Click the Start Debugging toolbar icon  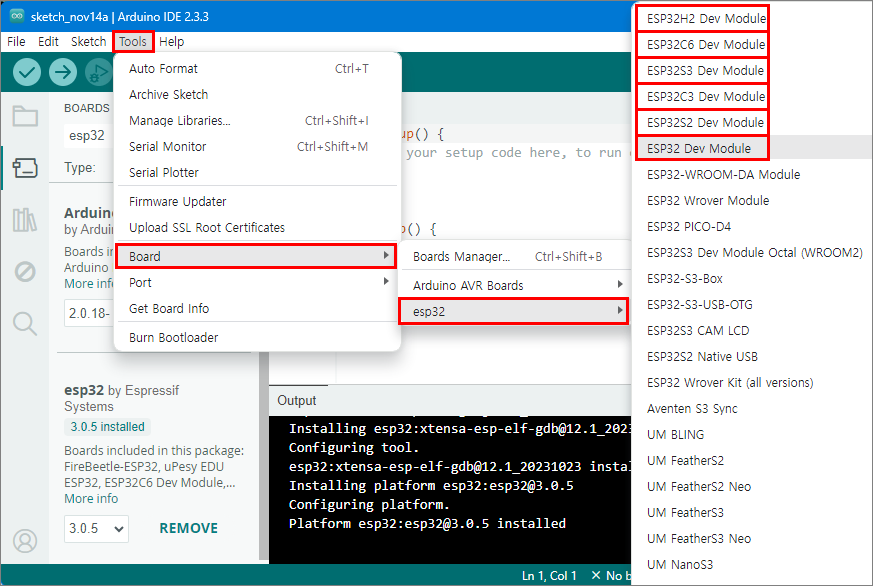point(98,72)
